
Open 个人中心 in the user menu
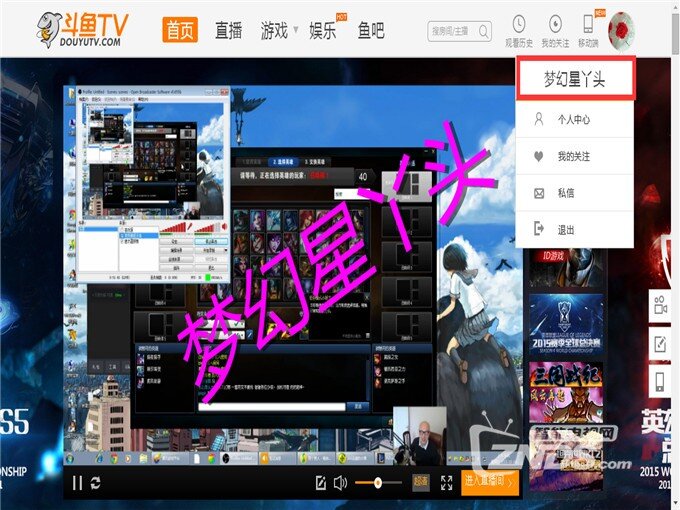tap(575, 119)
